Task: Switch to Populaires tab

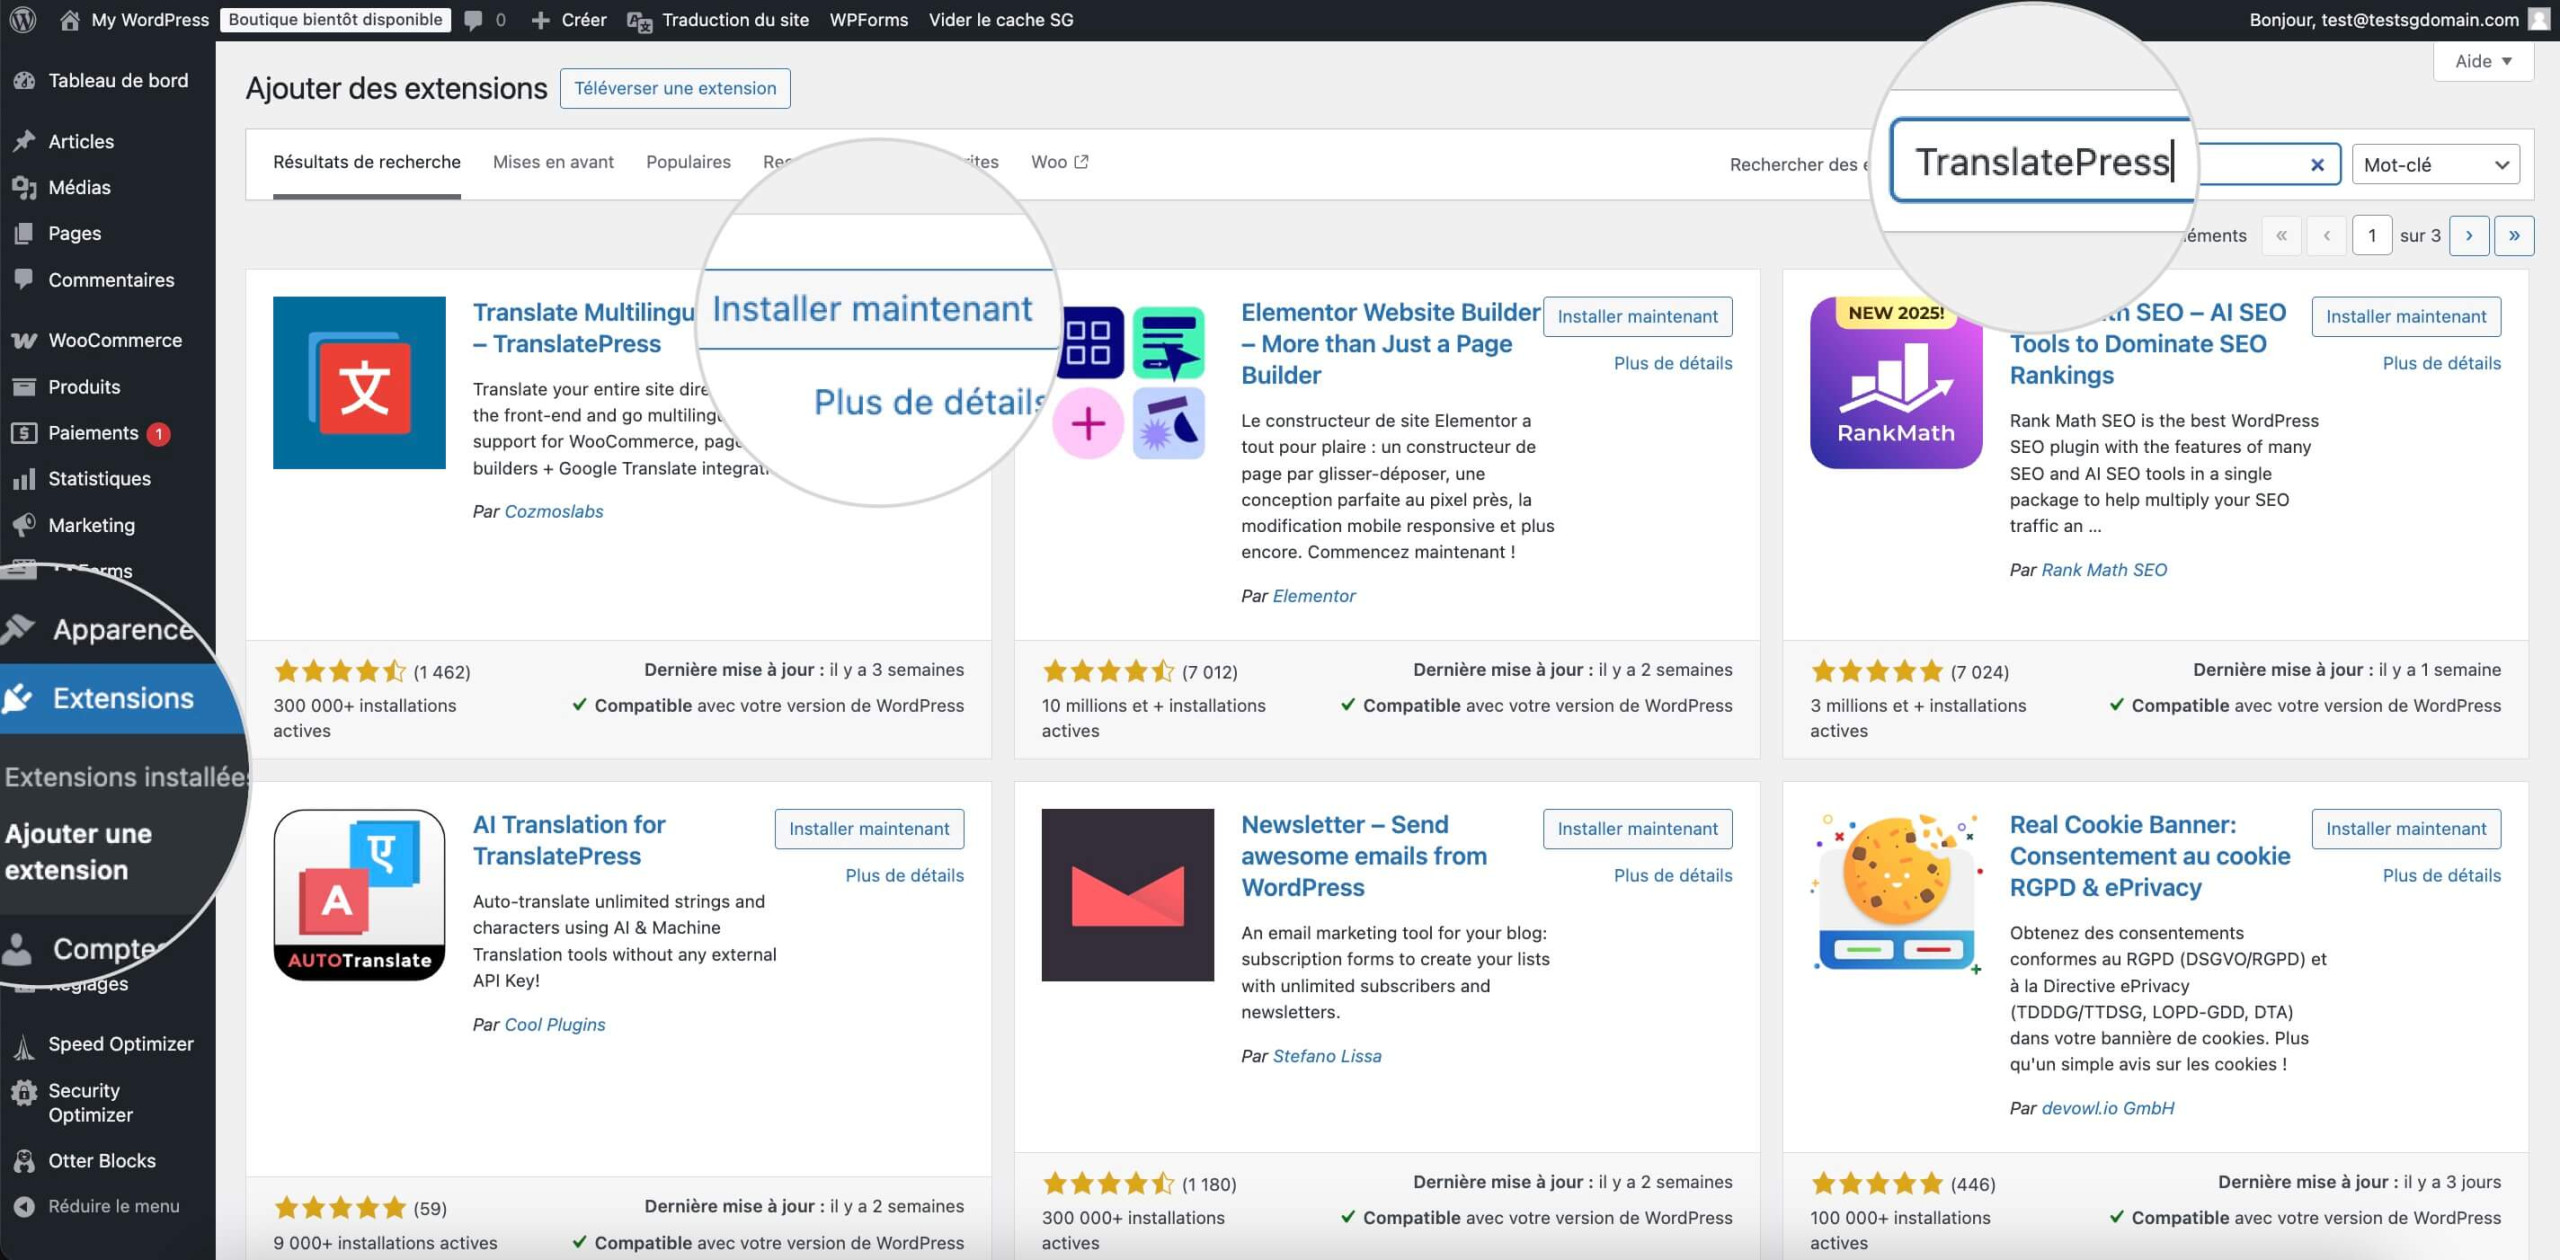Action: point(688,162)
